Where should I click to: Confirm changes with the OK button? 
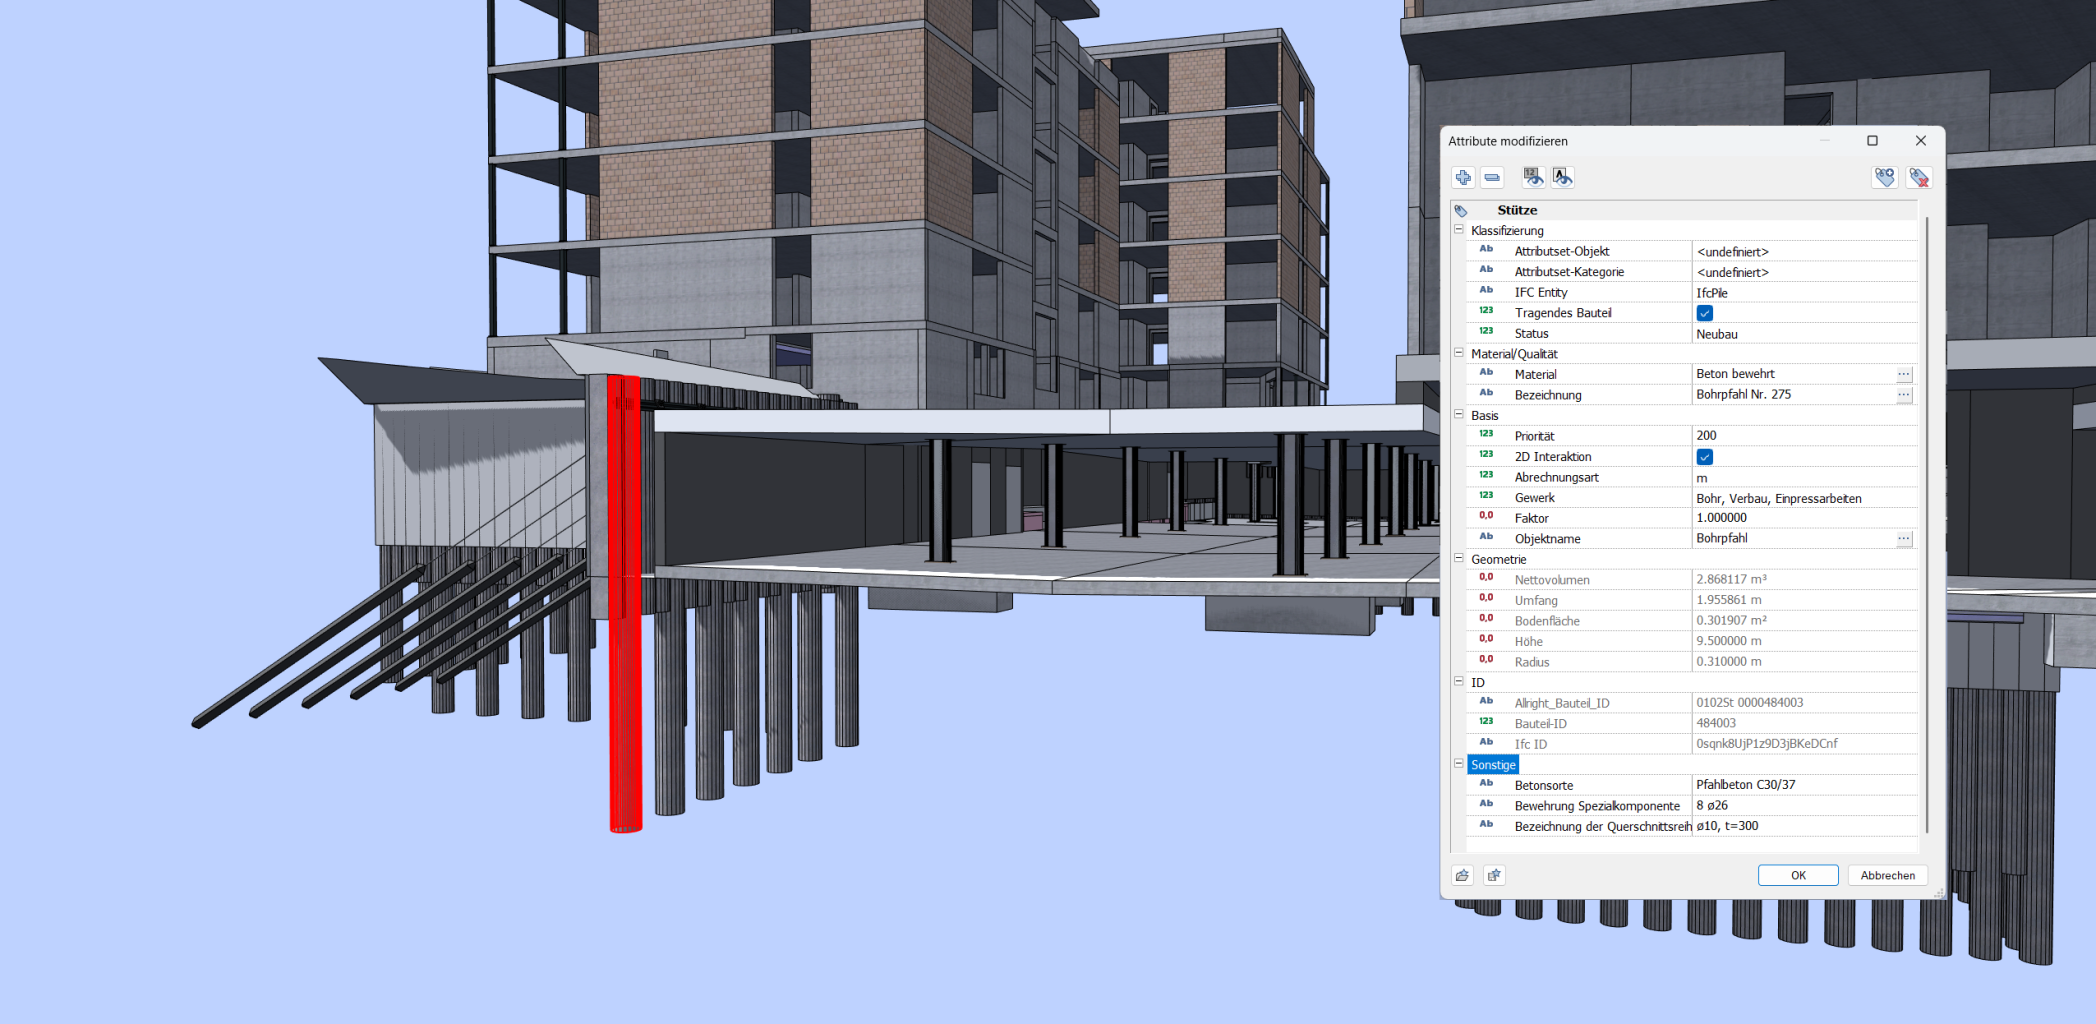click(1797, 876)
